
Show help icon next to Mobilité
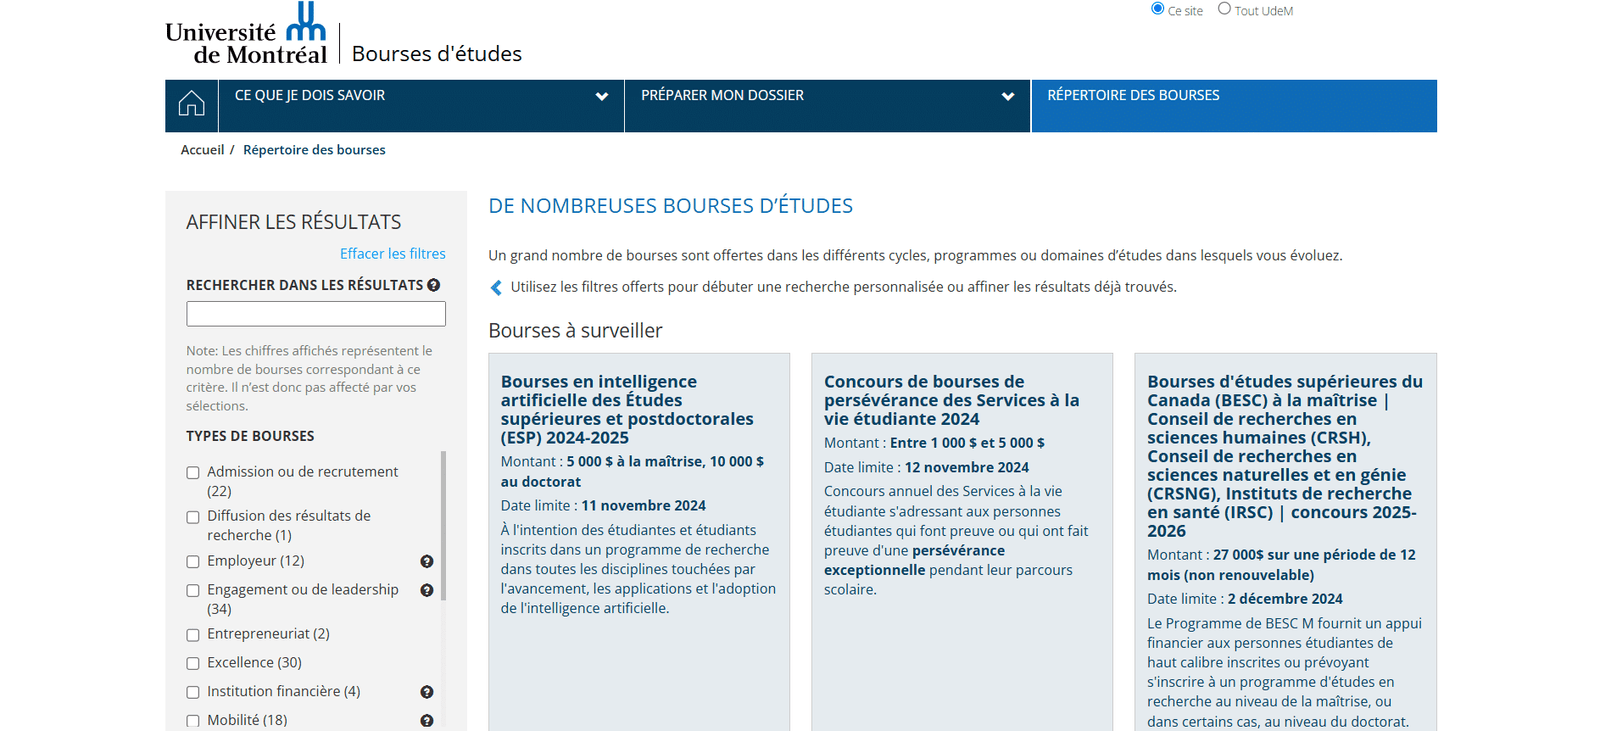[x=427, y=721]
